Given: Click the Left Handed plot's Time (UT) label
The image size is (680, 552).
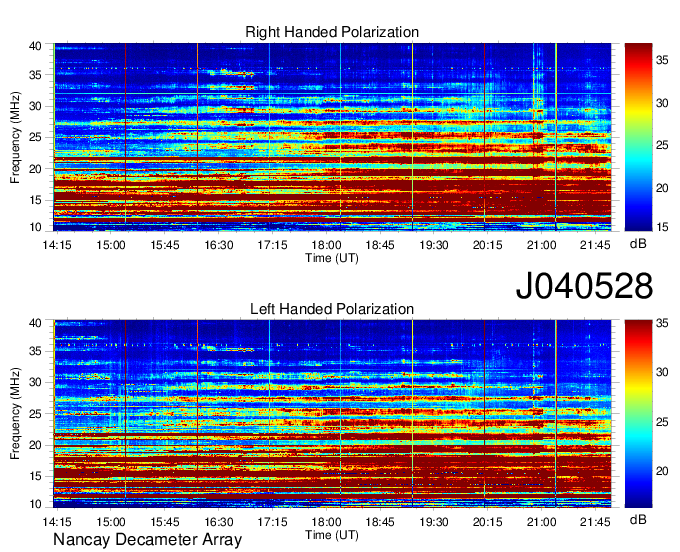Looking at the screenshot, I should (332, 535).
